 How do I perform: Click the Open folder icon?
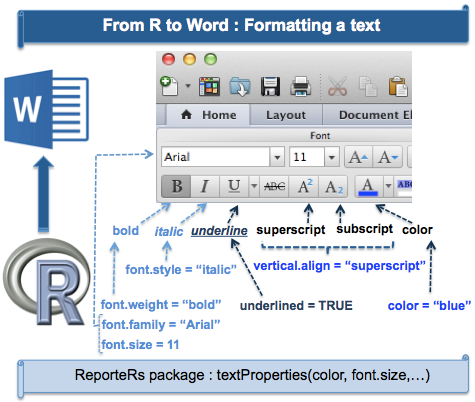pyautogui.click(x=240, y=87)
